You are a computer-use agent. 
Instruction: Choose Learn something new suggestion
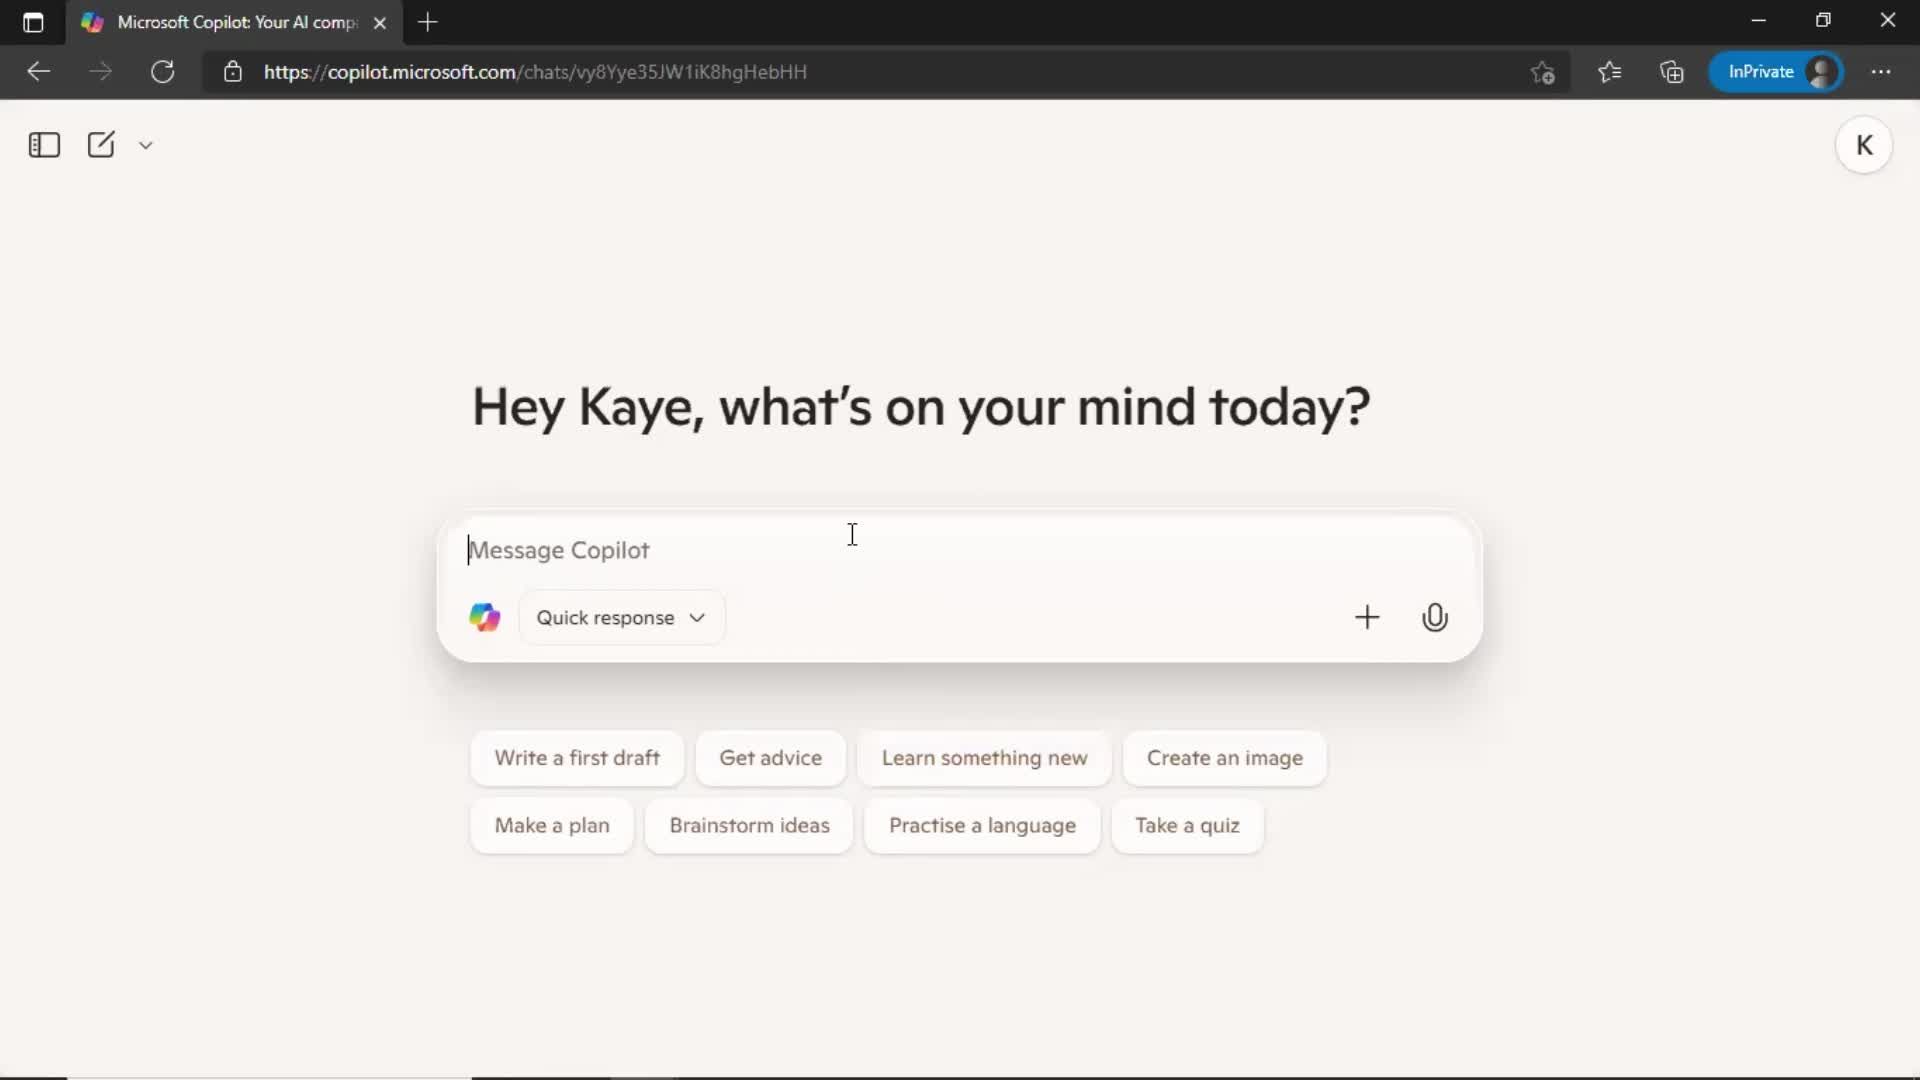[x=984, y=758]
